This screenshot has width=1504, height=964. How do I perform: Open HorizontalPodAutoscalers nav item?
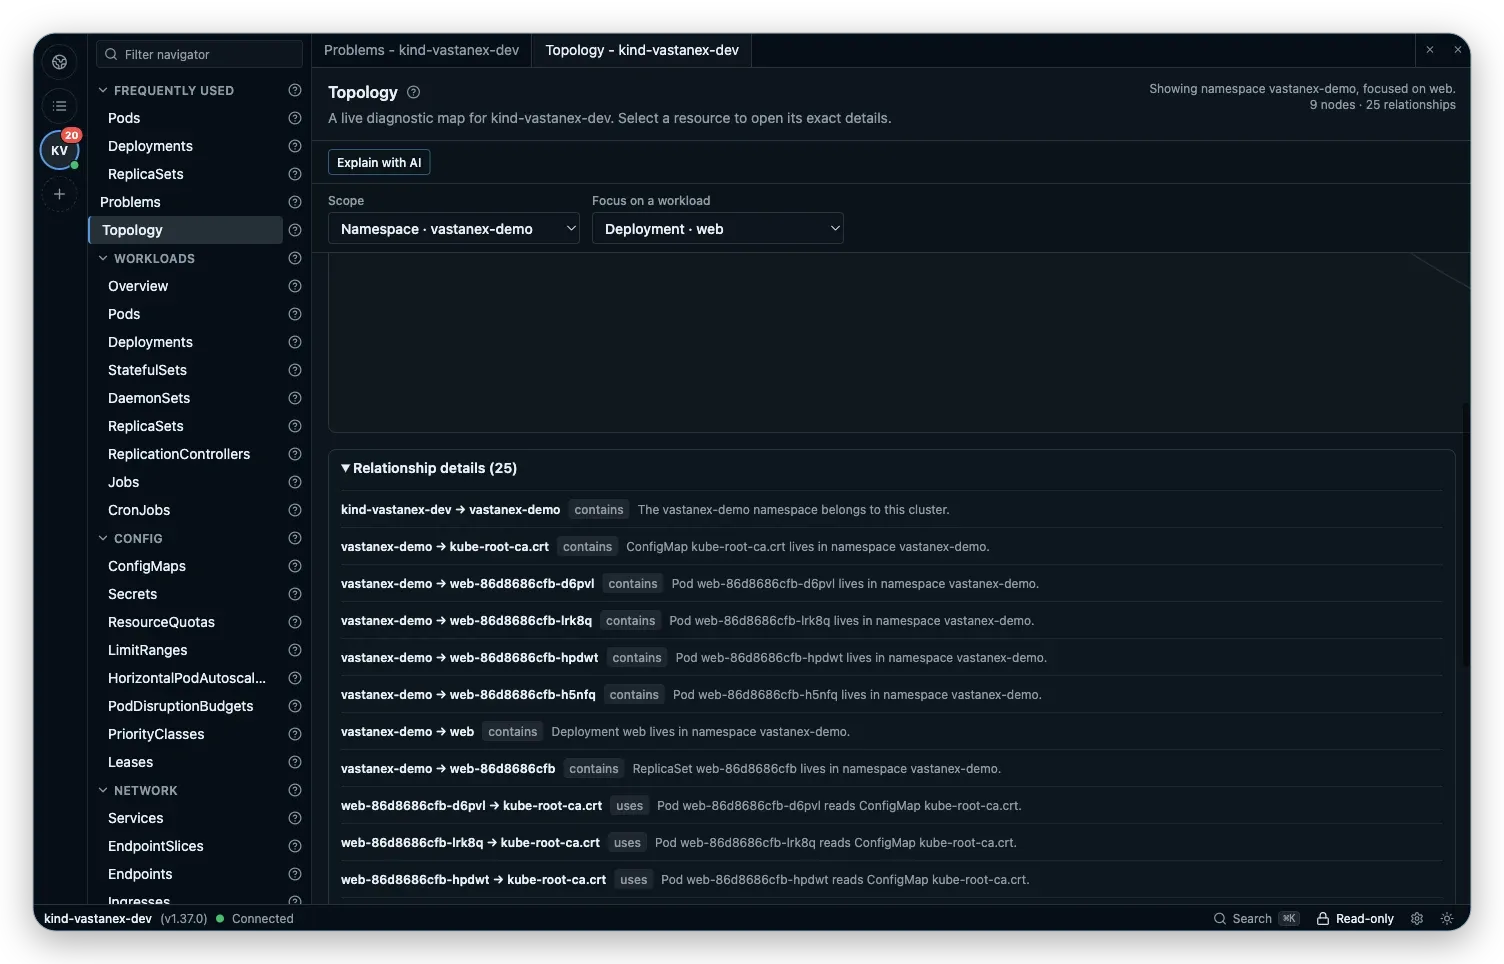(186, 678)
